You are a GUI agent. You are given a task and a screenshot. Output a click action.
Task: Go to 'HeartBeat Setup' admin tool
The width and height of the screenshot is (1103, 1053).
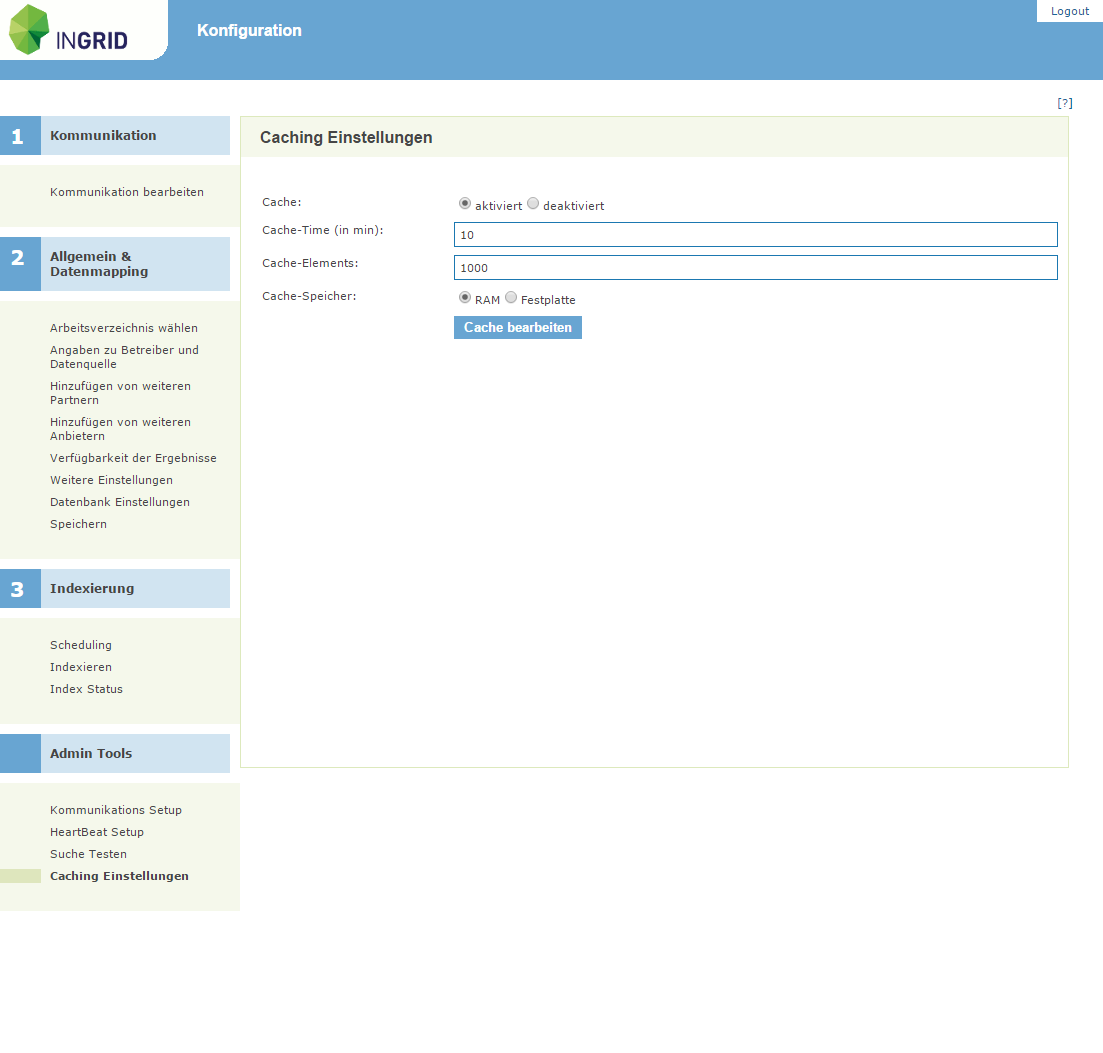pos(97,832)
